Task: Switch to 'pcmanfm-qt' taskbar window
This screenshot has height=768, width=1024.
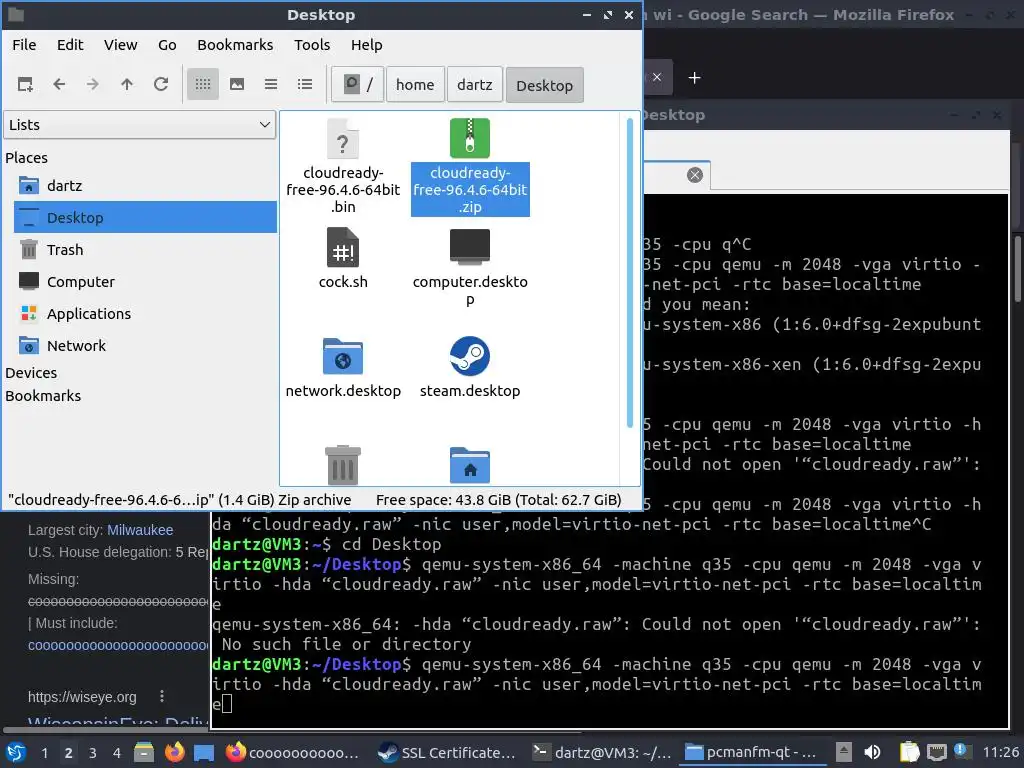Action: click(x=751, y=753)
